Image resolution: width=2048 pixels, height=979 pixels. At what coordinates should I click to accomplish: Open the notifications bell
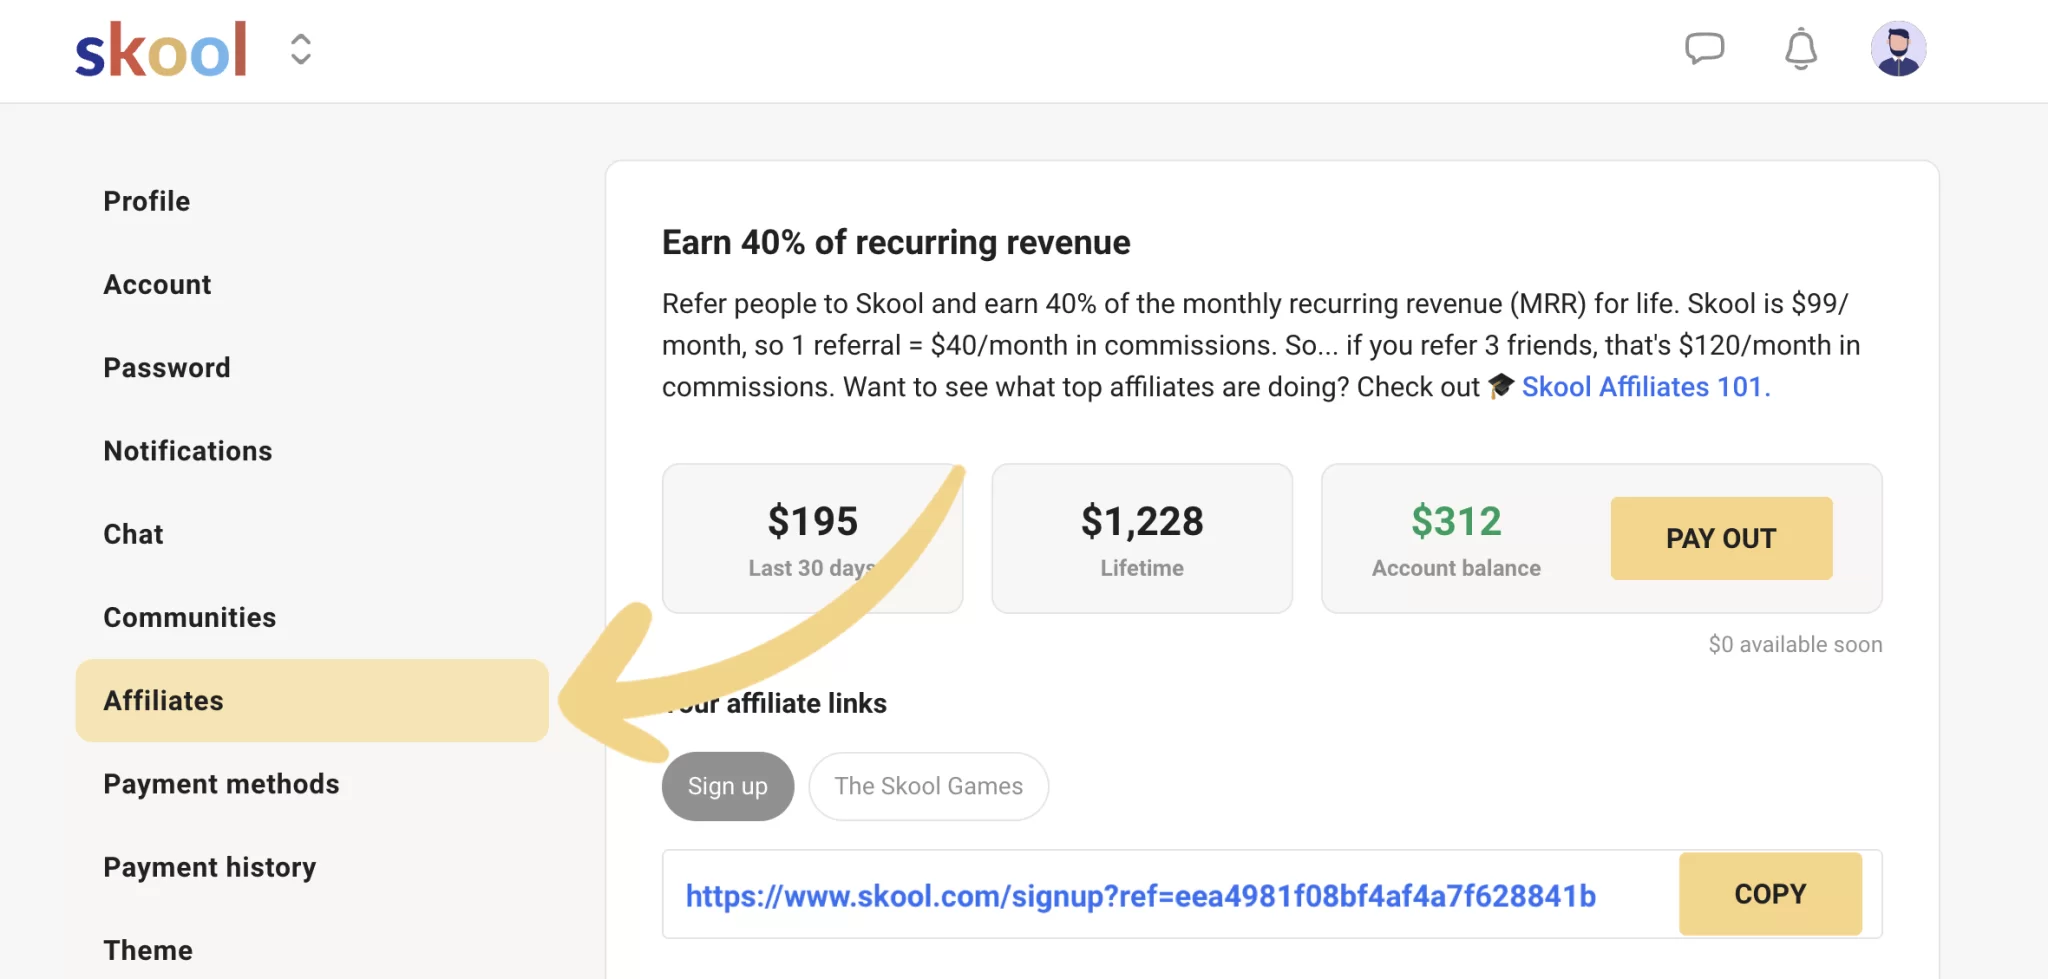[x=1800, y=49]
